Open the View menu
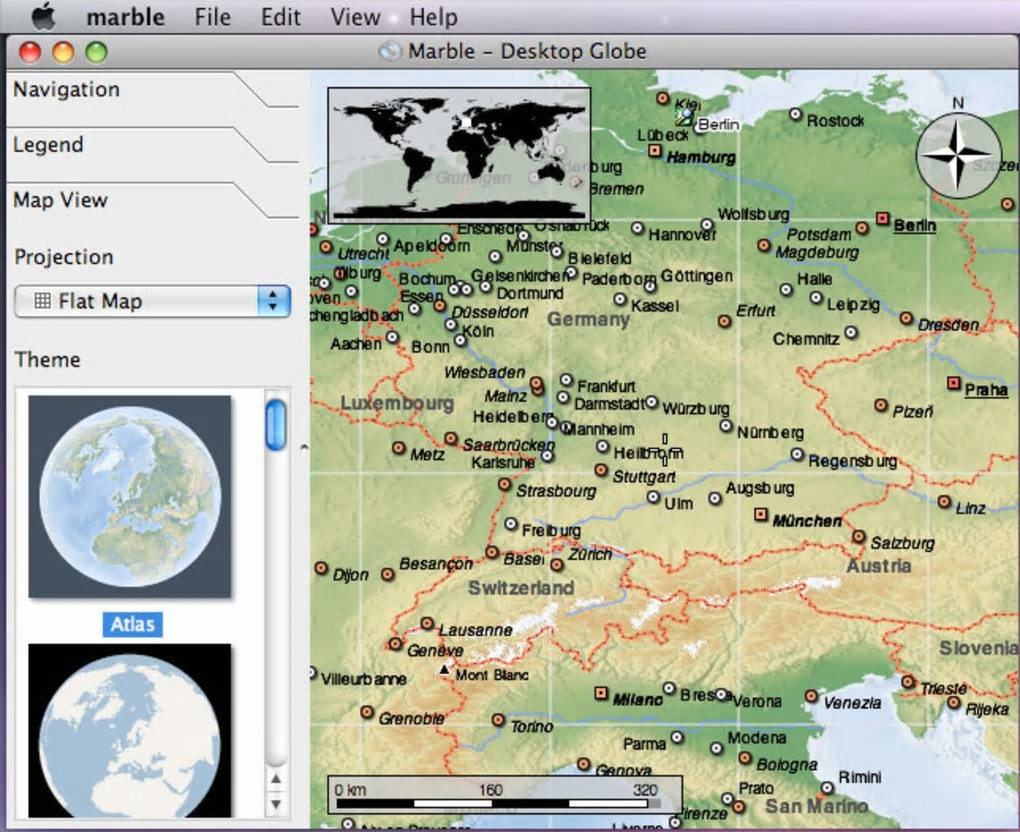 point(355,17)
